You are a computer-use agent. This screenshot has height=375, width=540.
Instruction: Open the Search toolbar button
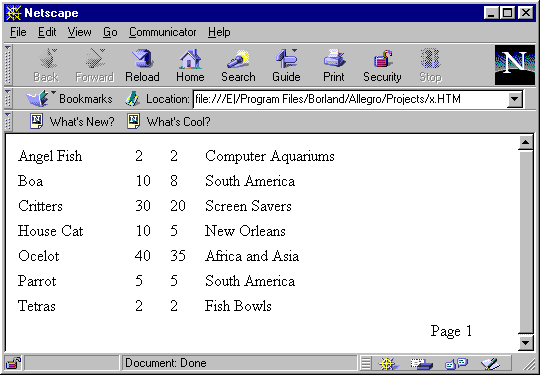tap(238, 65)
